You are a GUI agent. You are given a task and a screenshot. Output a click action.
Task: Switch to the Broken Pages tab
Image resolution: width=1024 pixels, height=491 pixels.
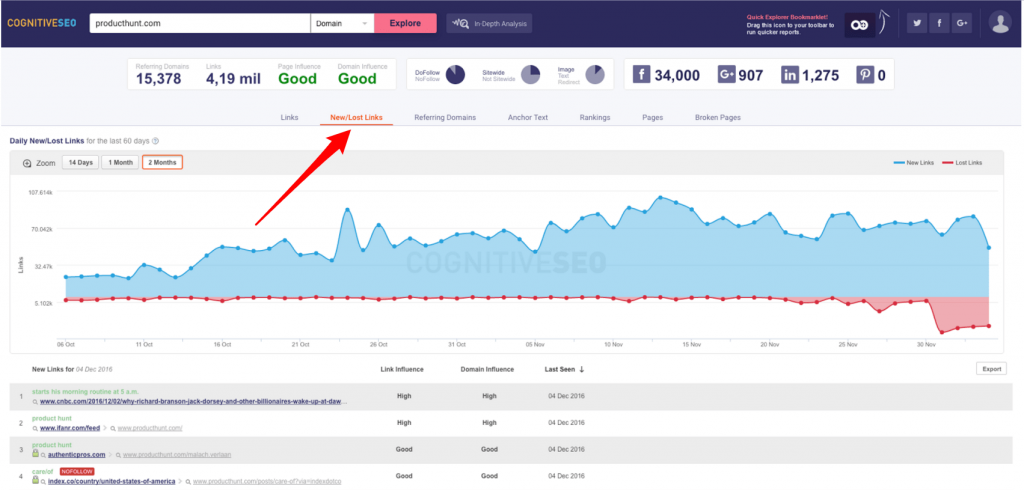tap(718, 118)
